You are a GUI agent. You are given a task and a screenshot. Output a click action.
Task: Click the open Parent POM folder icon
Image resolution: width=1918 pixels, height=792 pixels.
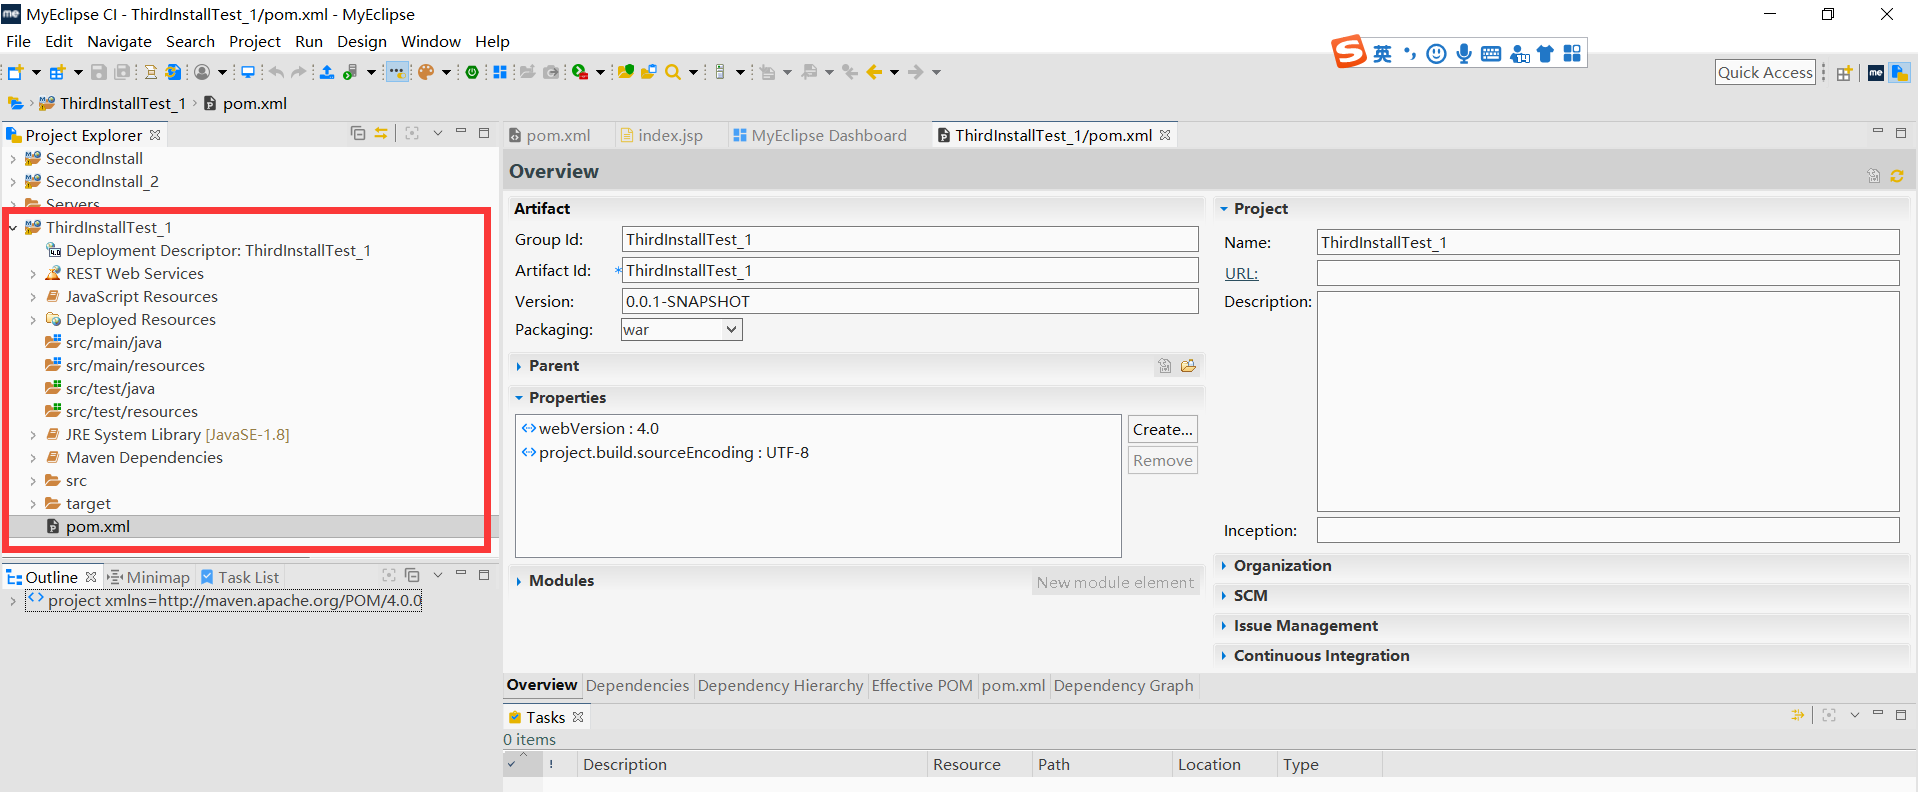[x=1188, y=366]
